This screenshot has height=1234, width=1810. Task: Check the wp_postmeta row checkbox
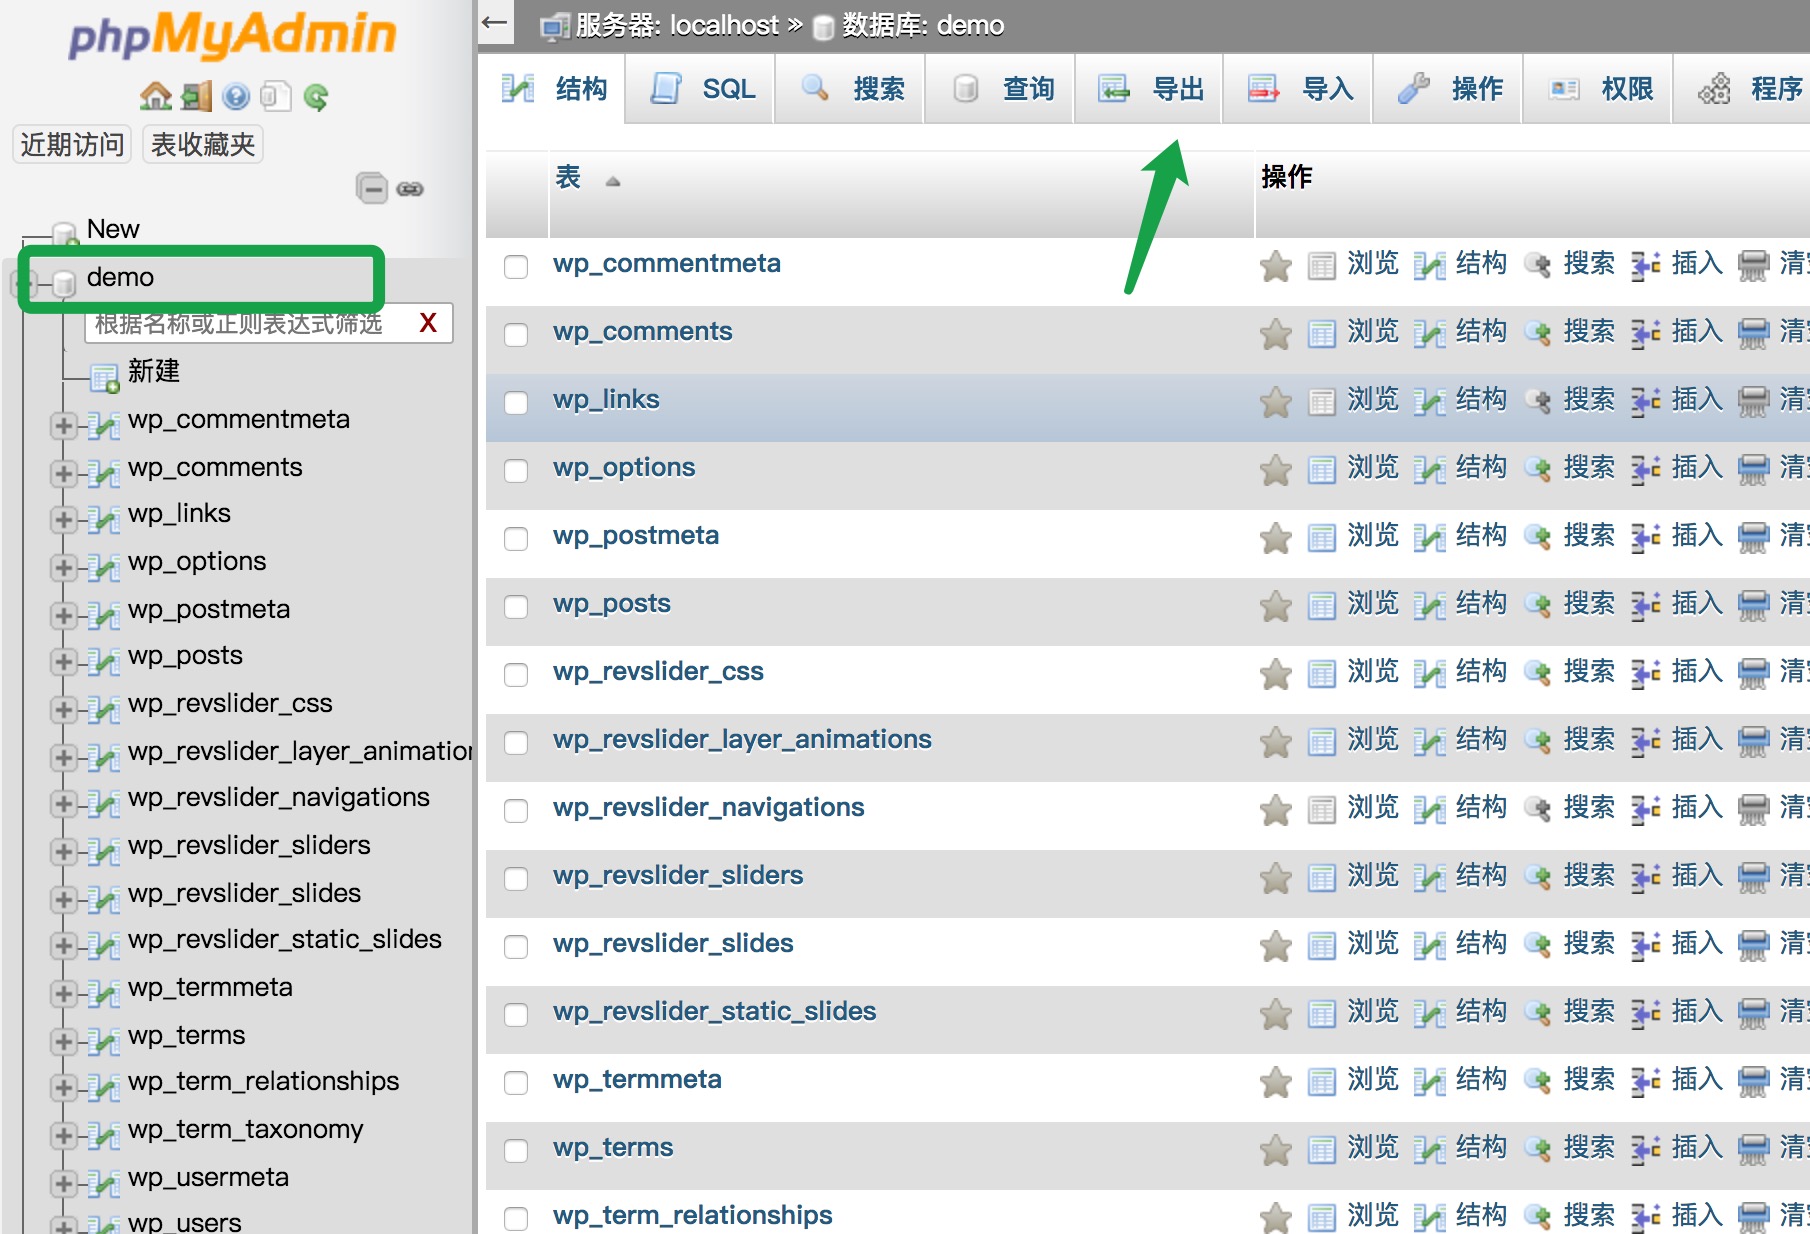coord(516,539)
